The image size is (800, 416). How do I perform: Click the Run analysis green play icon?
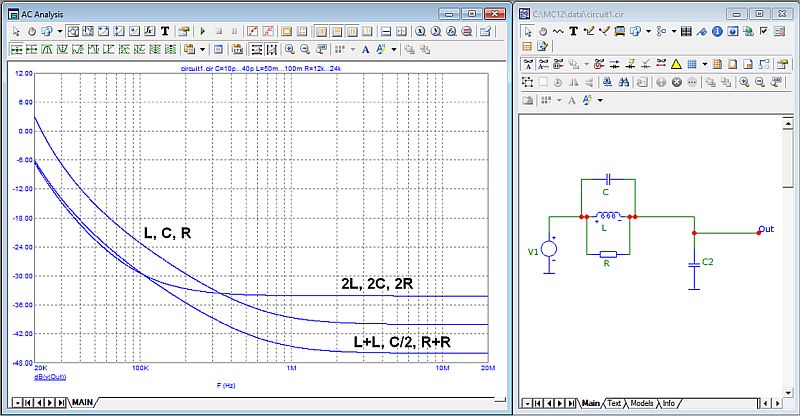(x=202, y=31)
